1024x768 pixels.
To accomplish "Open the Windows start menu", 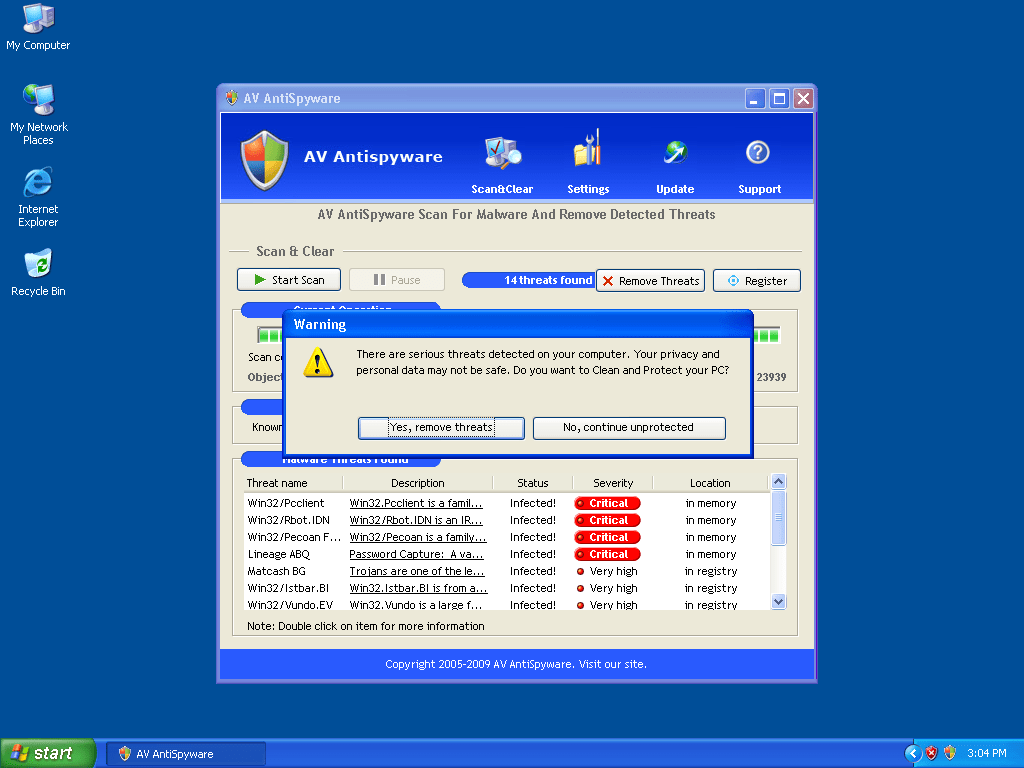I will pyautogui.click(x=48, y=753).
